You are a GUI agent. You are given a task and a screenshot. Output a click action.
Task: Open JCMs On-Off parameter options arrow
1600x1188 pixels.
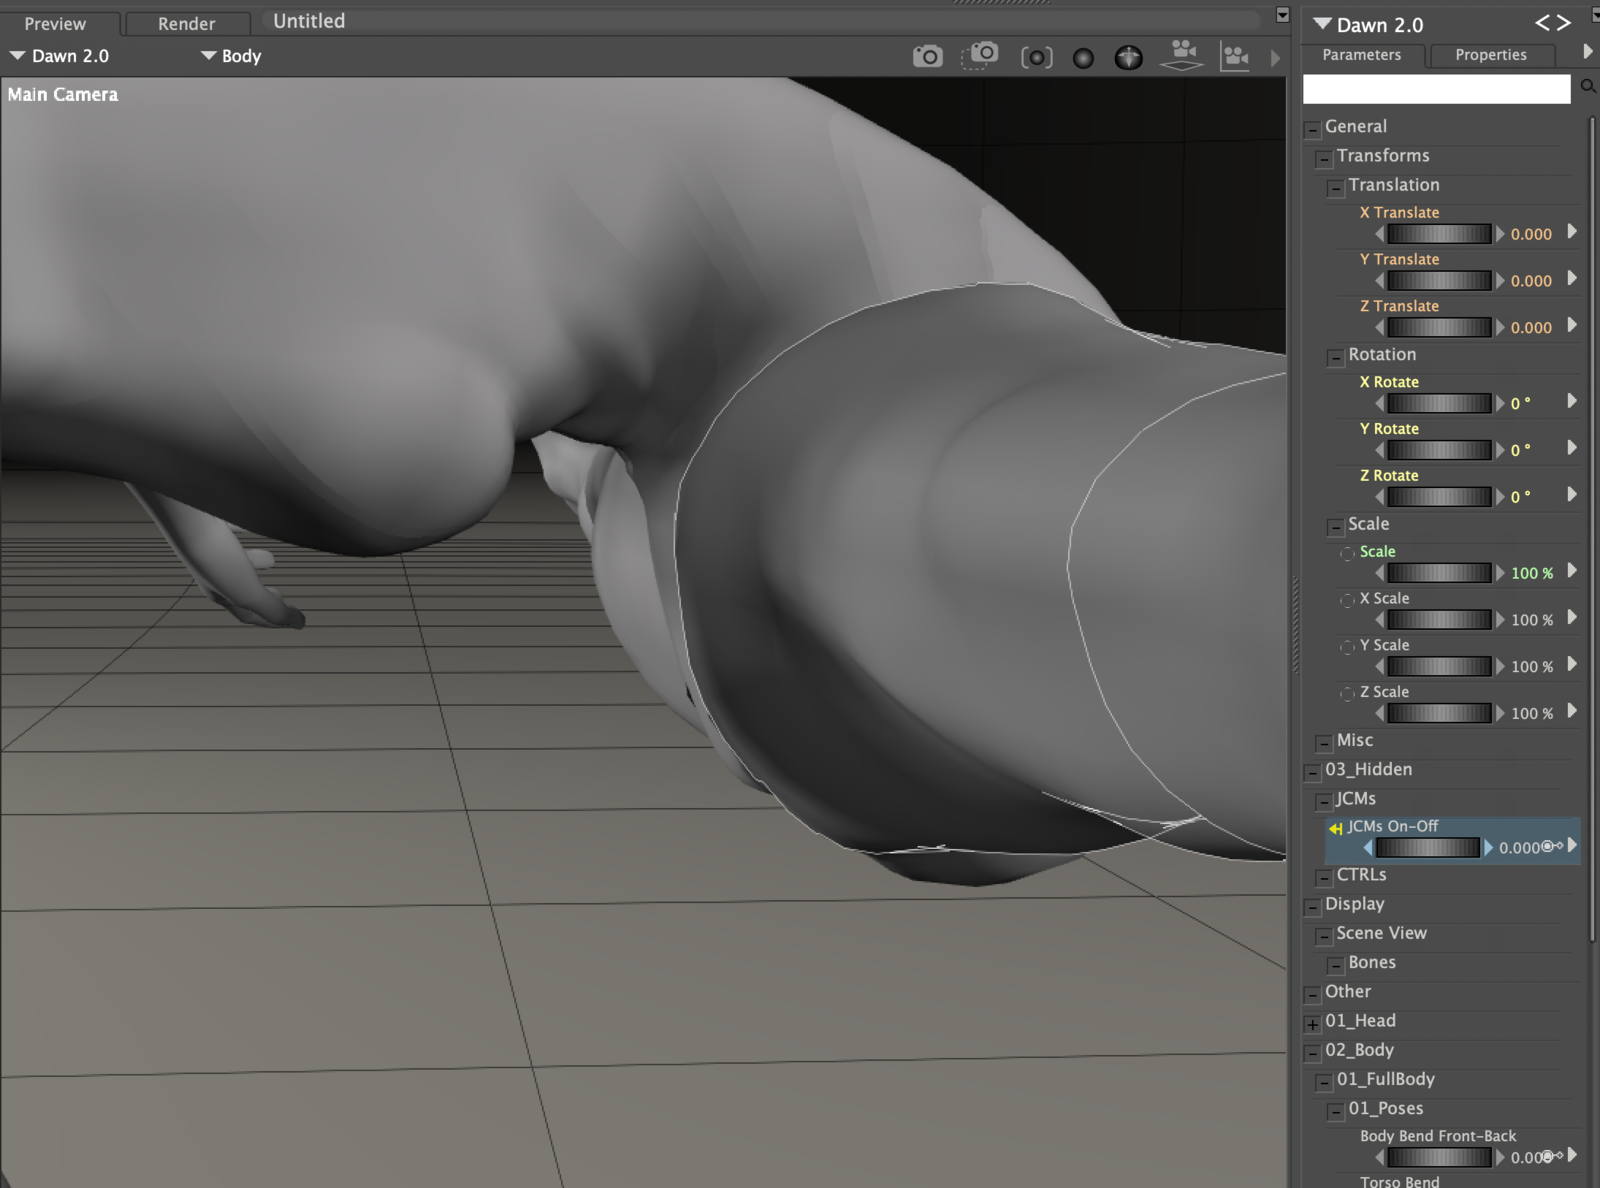(1572, 845)
